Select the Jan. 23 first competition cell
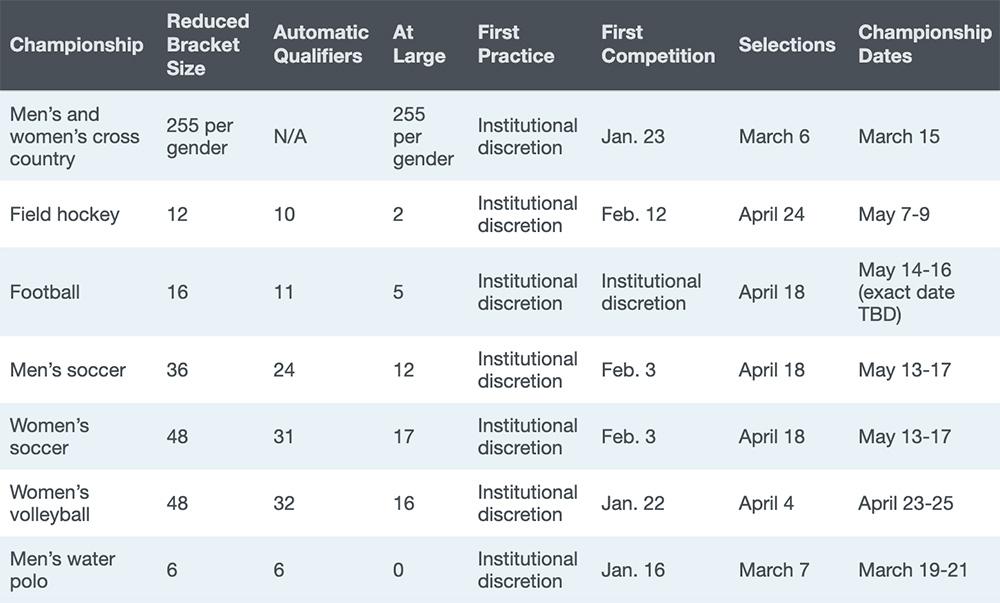Screen dimensions: 1000x603 pyautogui.click(x=632, y=137)
